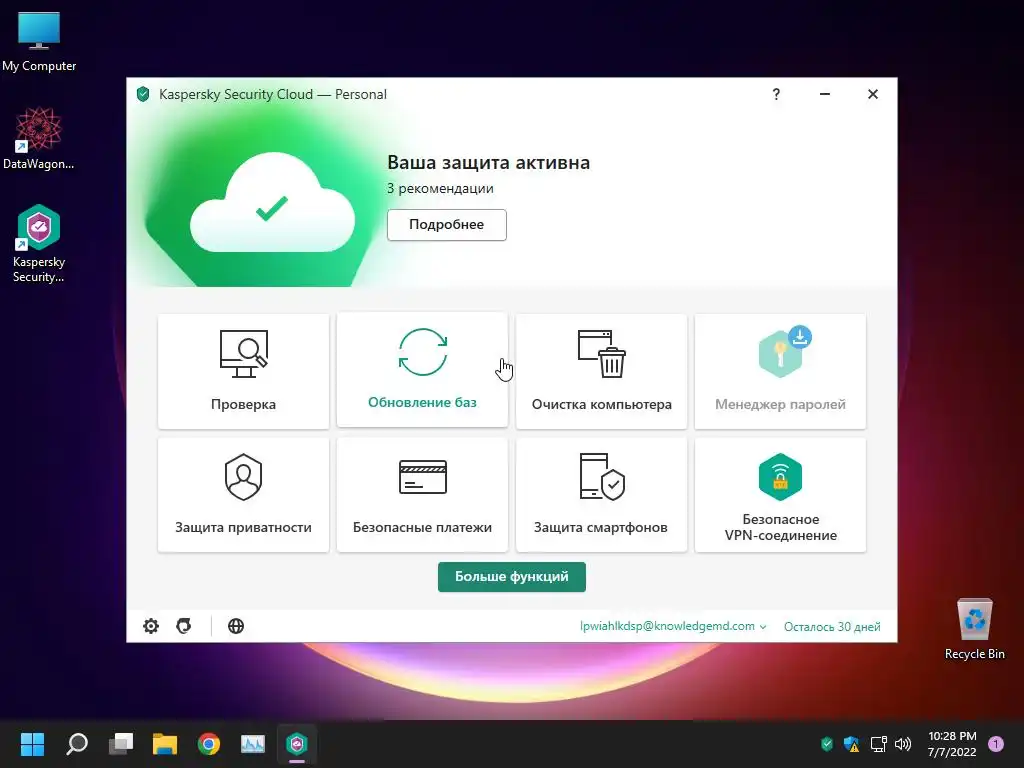Open Безопасное VPN-соединение tile
Image resolution: width=1024 pixels, height=768 pixels.
(x=780, y=495)
